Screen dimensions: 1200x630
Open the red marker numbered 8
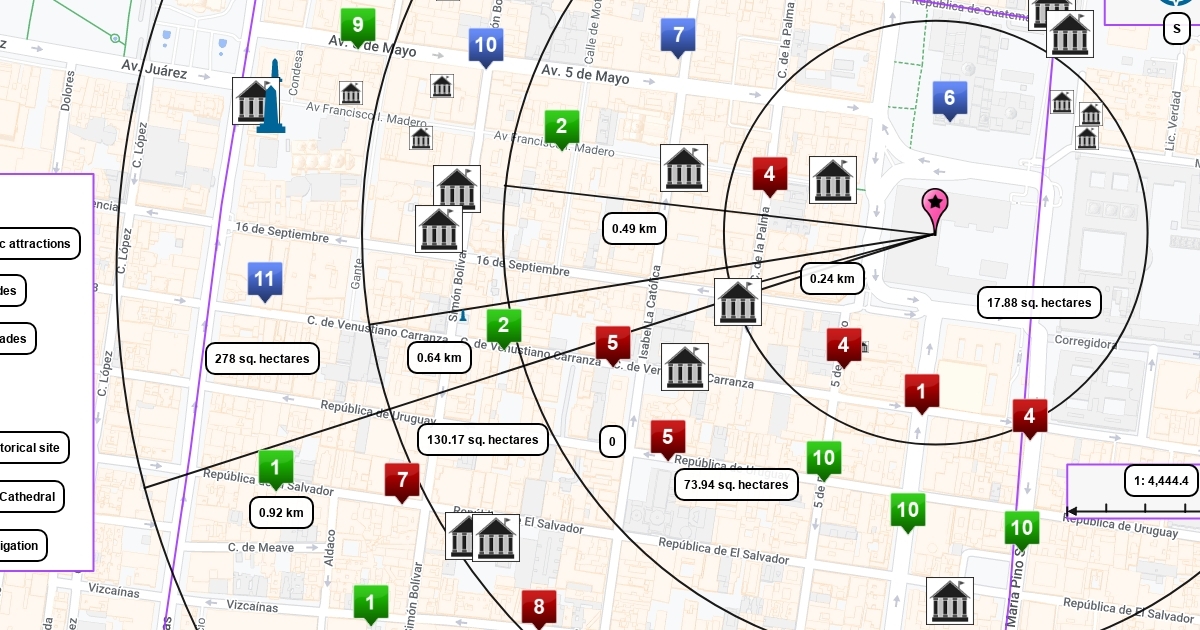(538, 607)
